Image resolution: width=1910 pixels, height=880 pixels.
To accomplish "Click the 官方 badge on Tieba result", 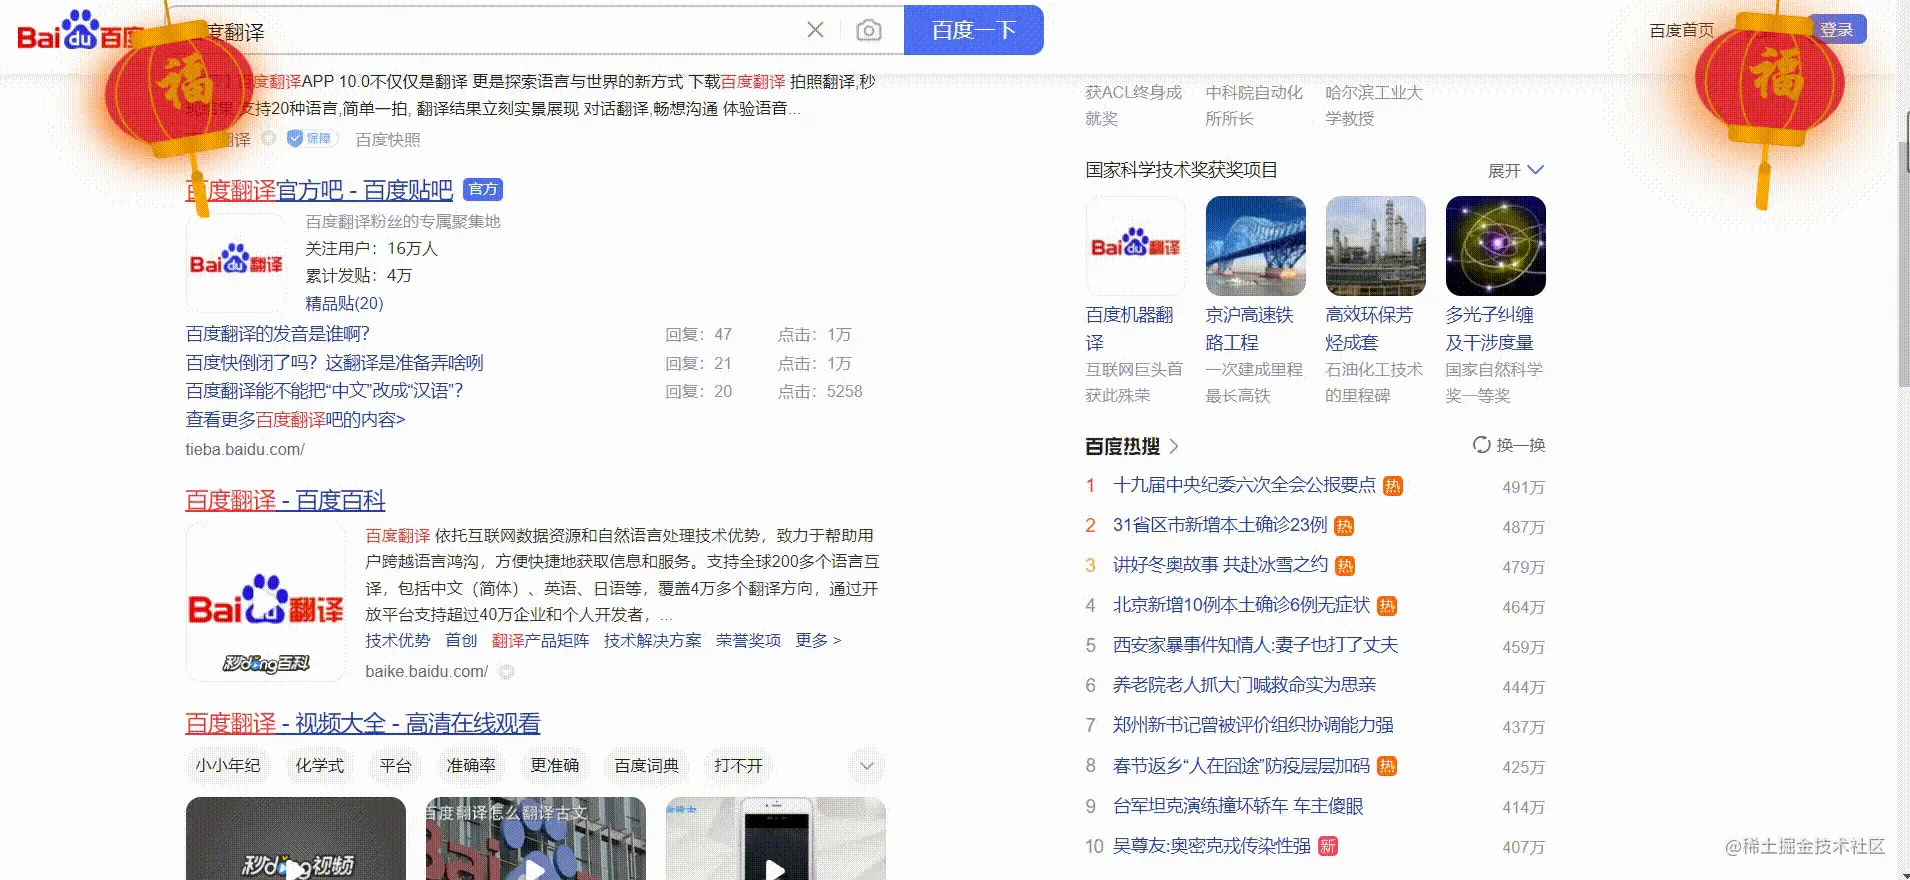I will 483,189.
